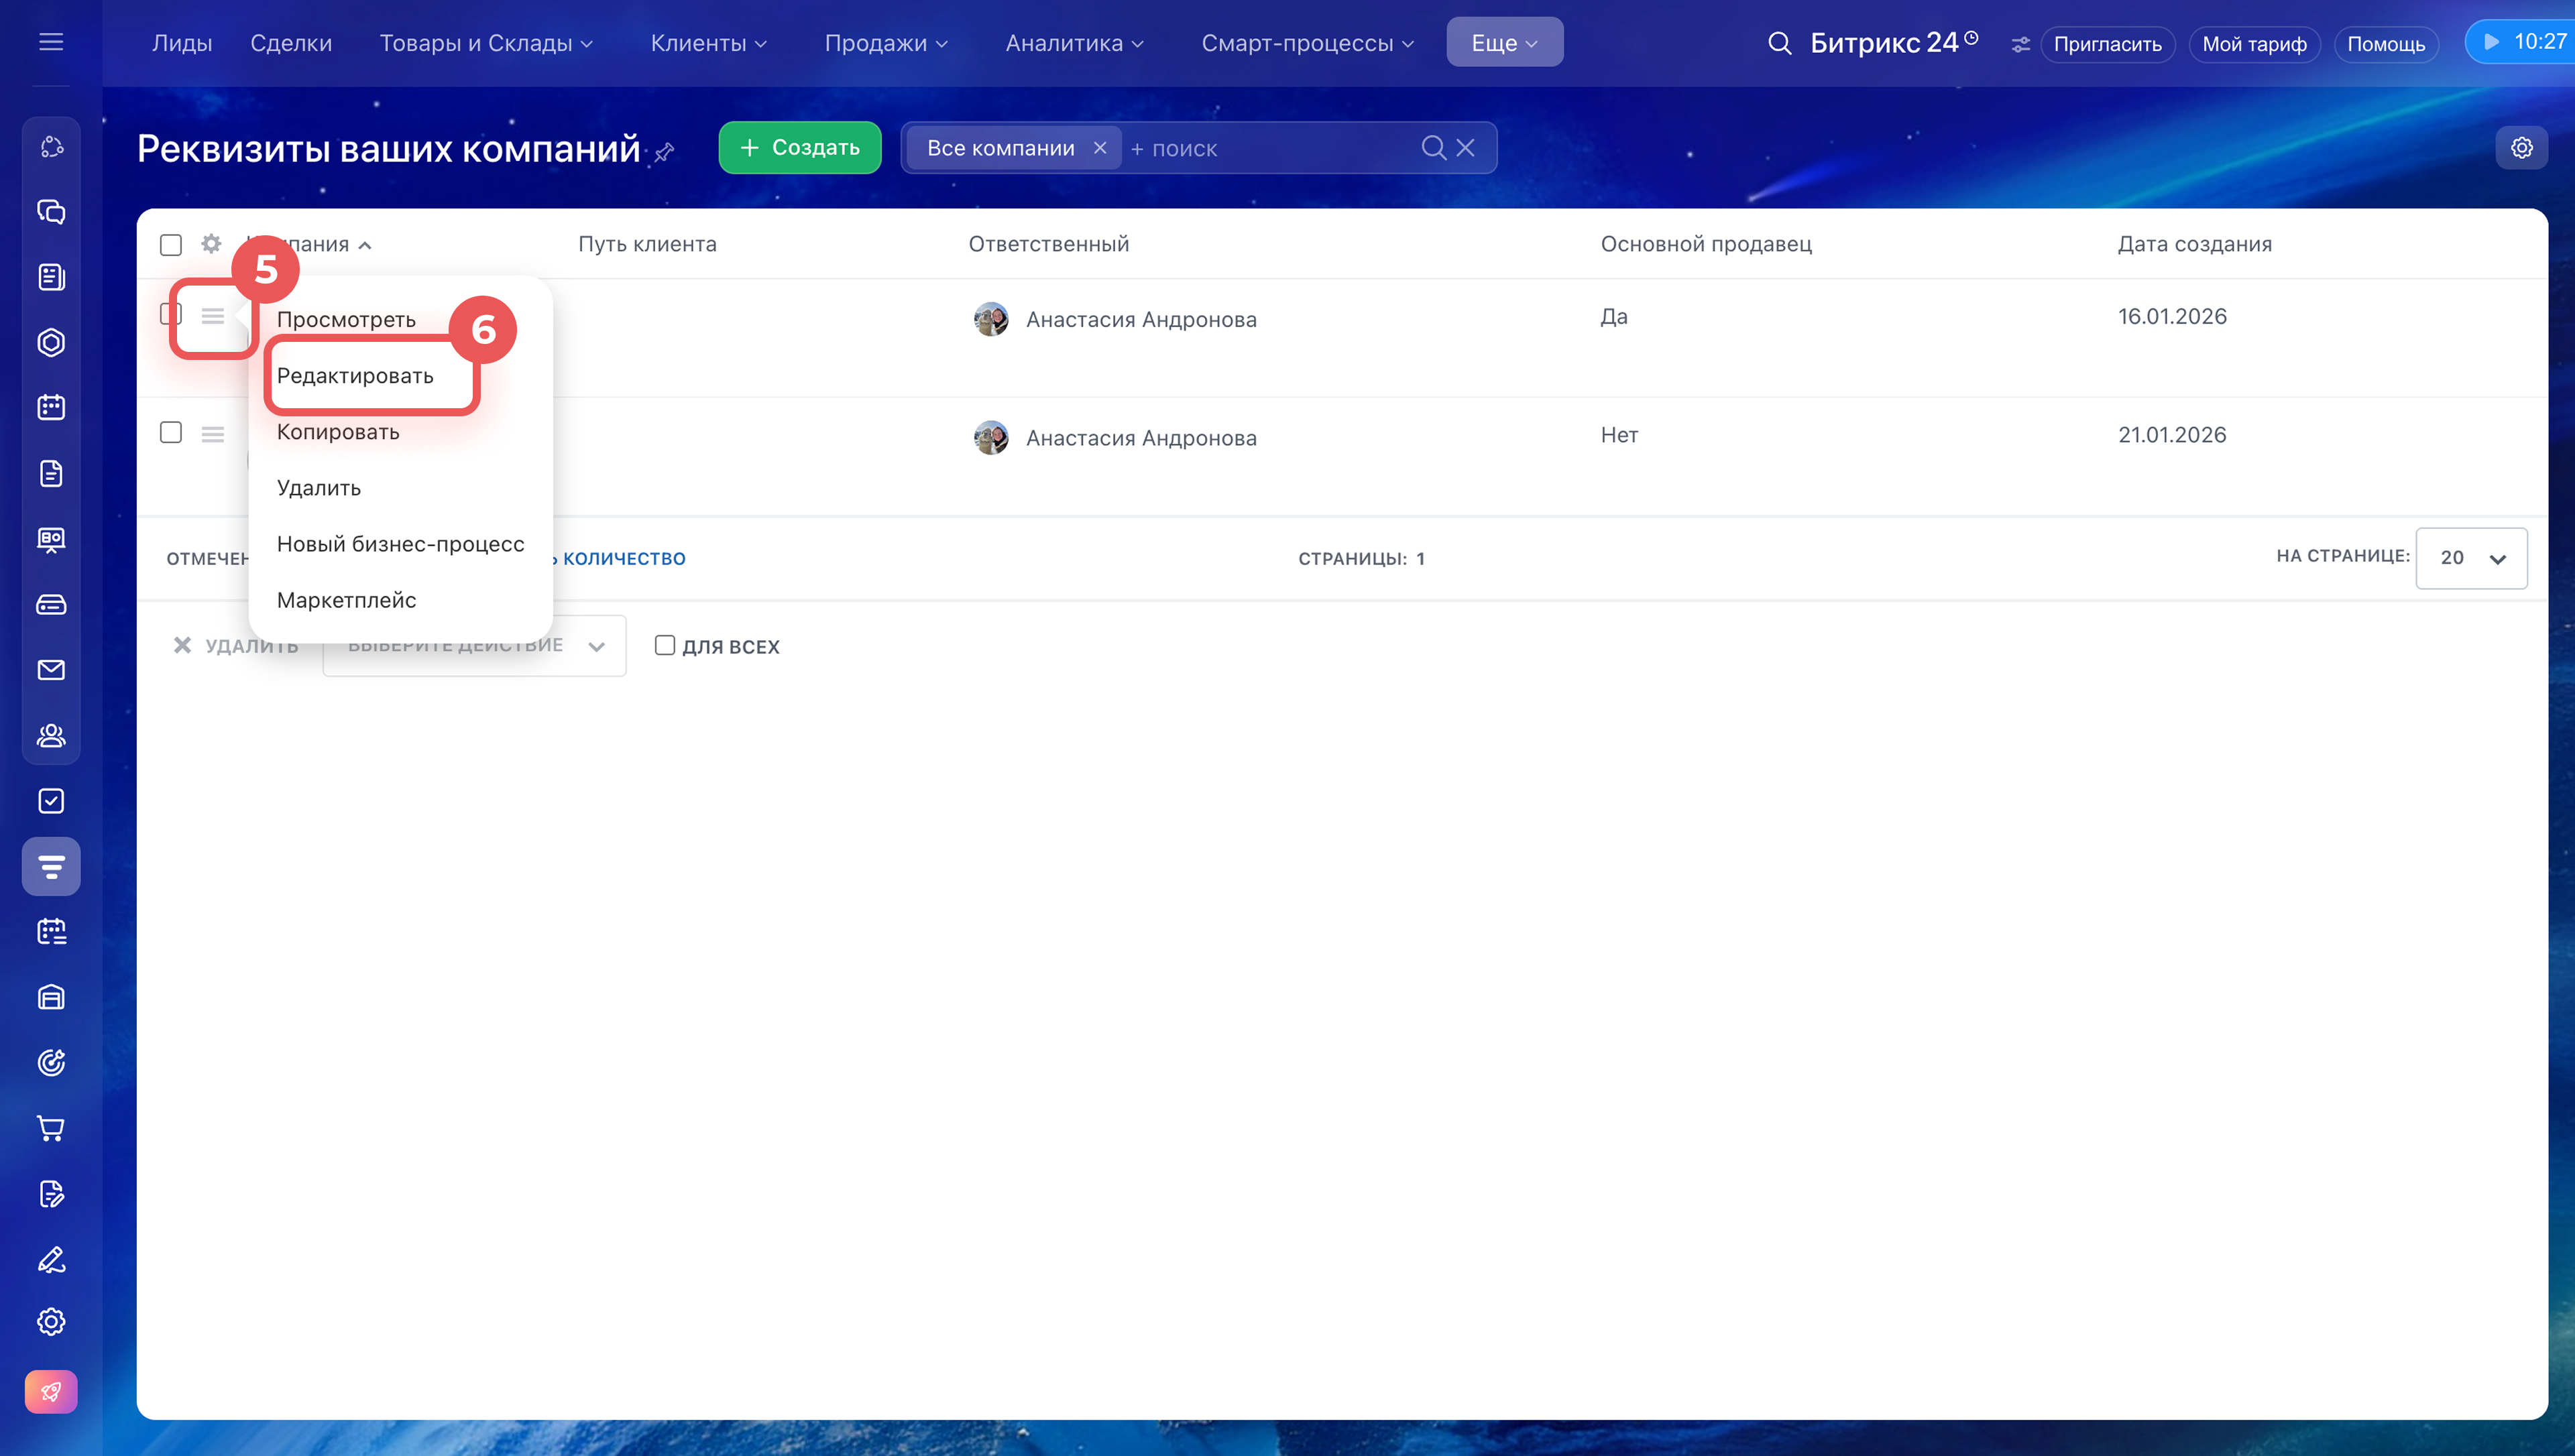The image size is (2575, 1456).
Task: Open the hamburger main menu icon
Action: (51, 42)
